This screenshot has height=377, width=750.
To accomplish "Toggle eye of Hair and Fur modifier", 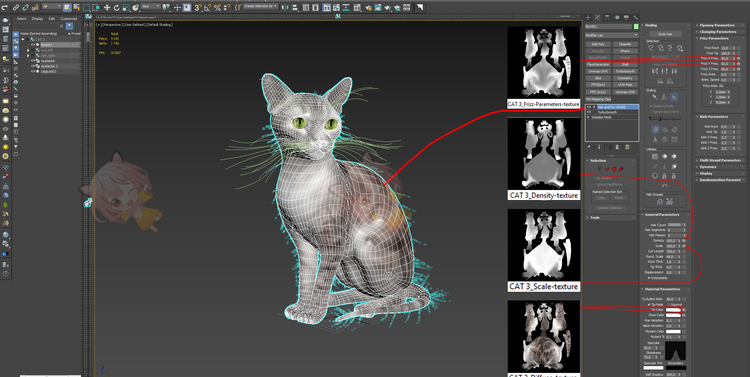I will pyautogui.click(x=589, y=107).
